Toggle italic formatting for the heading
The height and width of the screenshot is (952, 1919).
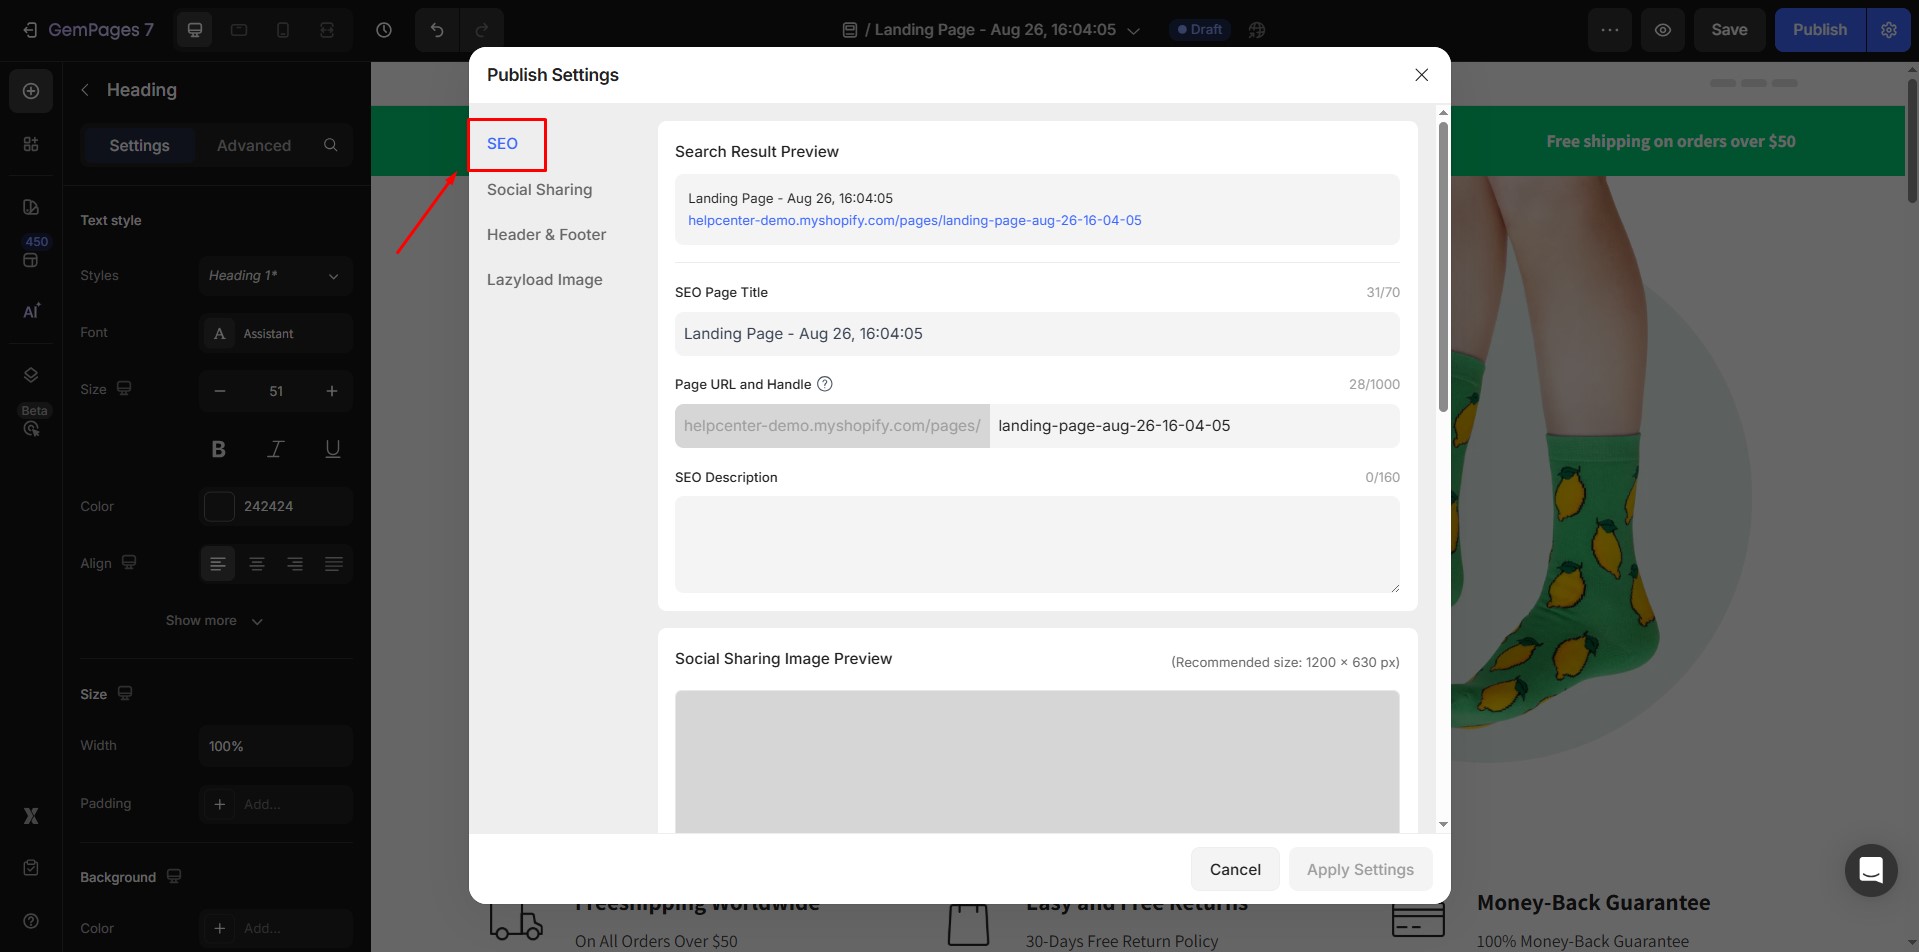[x=276, y=448]
